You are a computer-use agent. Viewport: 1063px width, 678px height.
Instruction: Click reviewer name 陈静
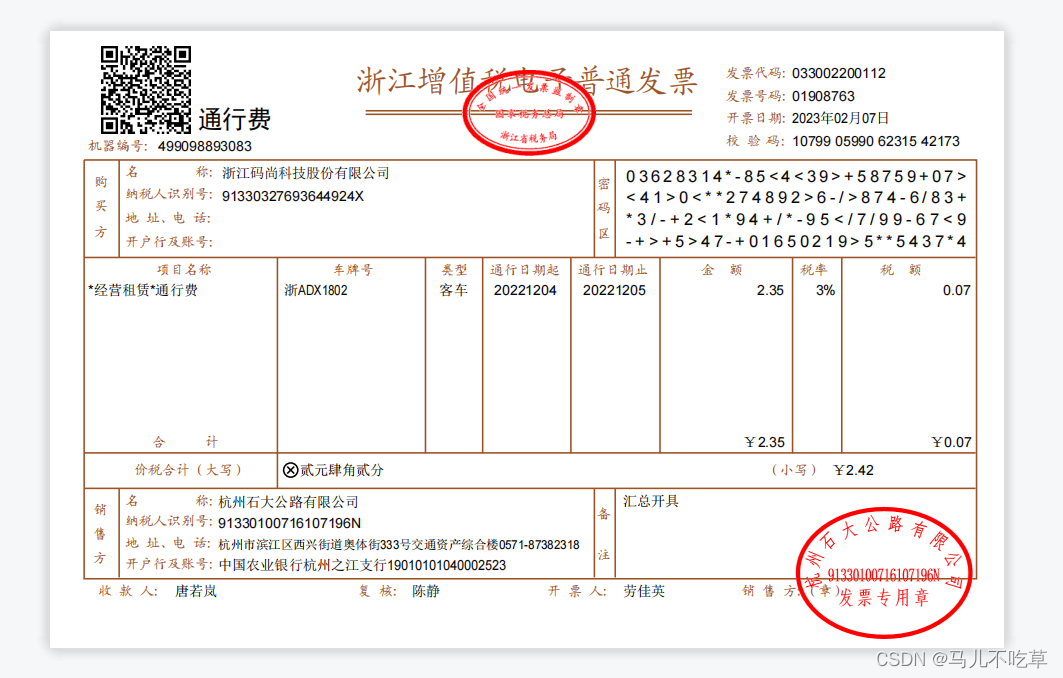(x=426, y=591)
